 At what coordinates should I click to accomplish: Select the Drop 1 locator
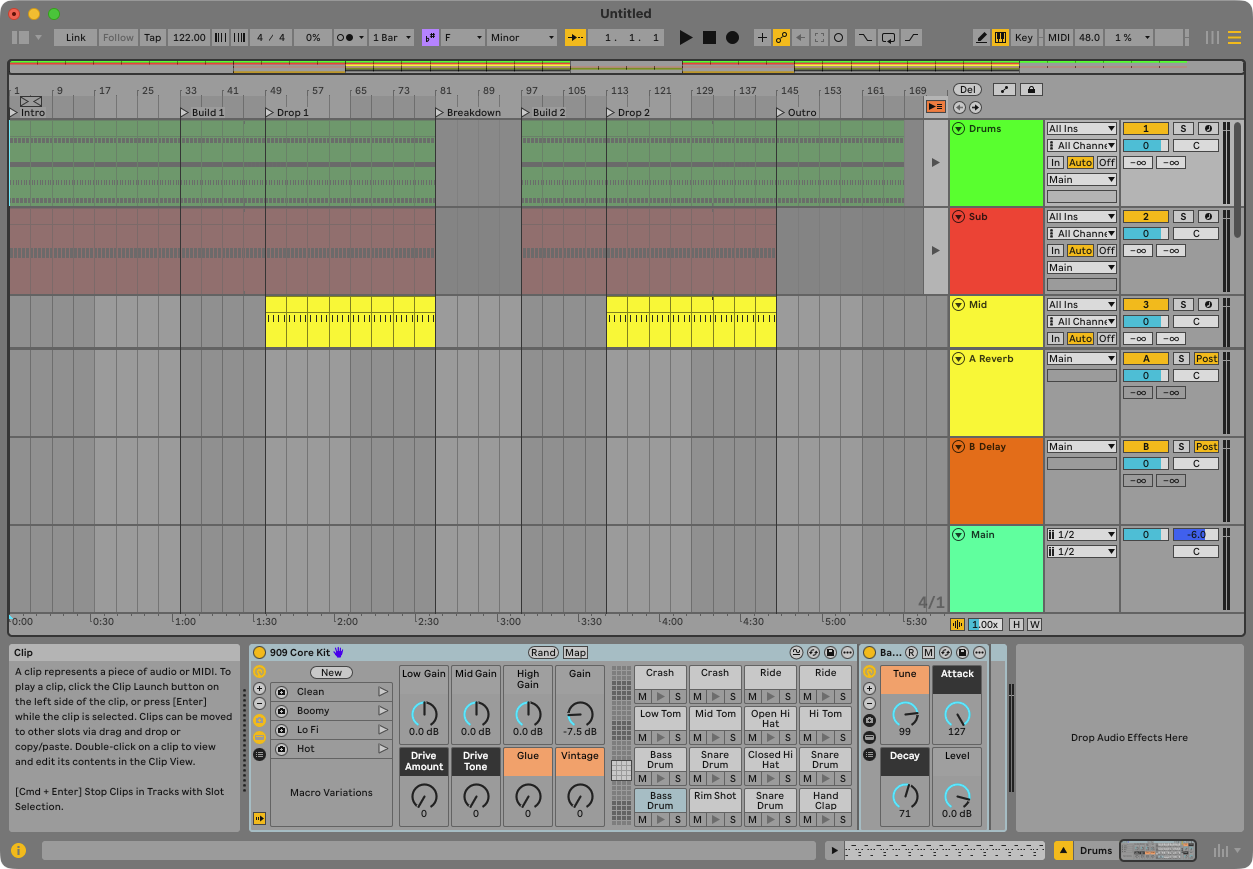pos(287,112)
